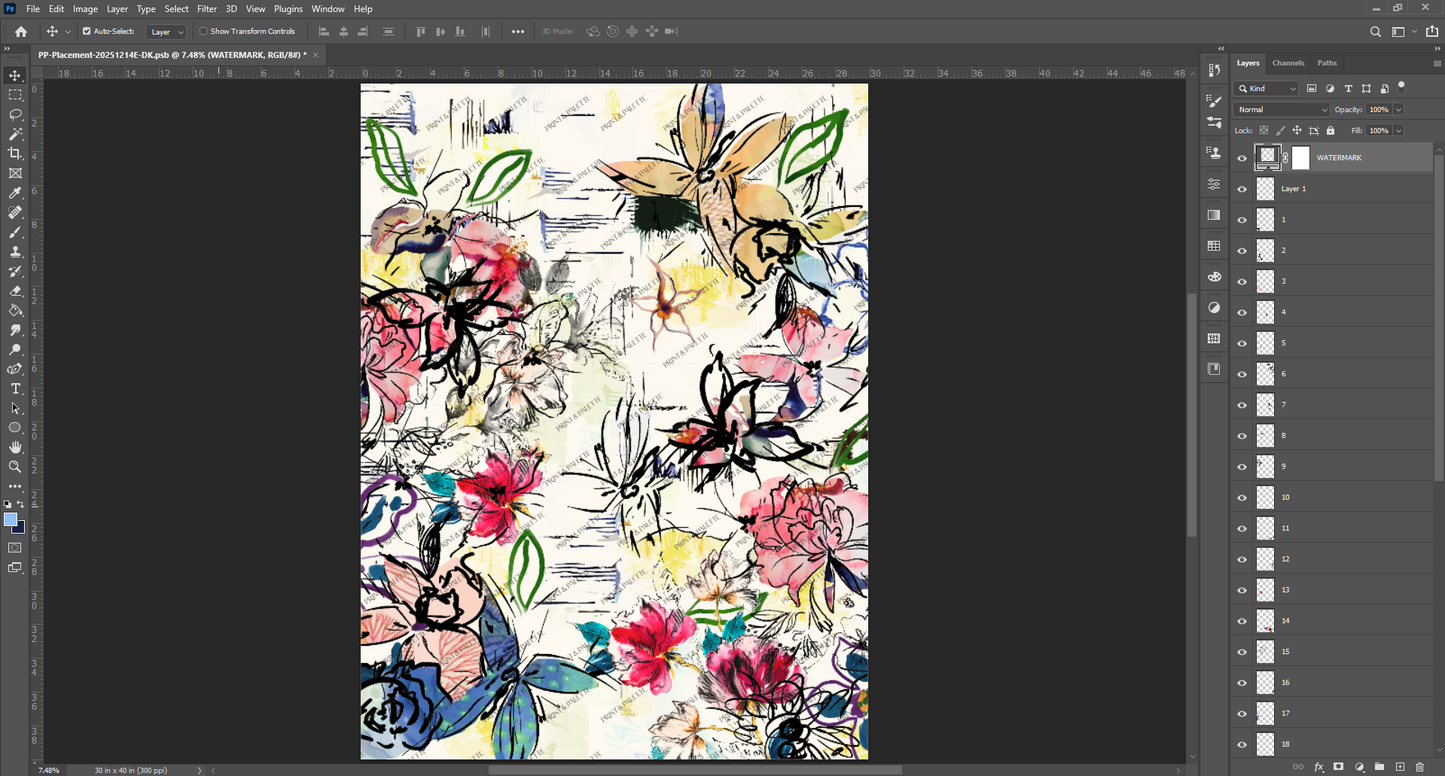
Task: Select the Frame tool
Action: pos(15,173)
